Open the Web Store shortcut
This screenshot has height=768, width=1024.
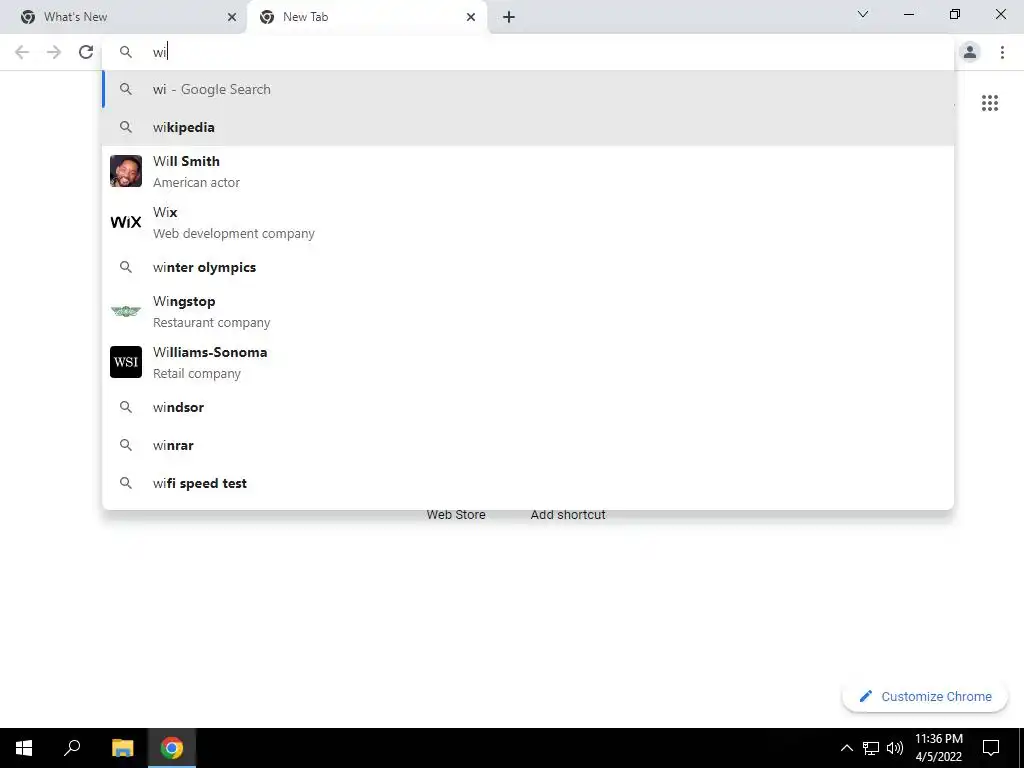(x=456, y=515)
